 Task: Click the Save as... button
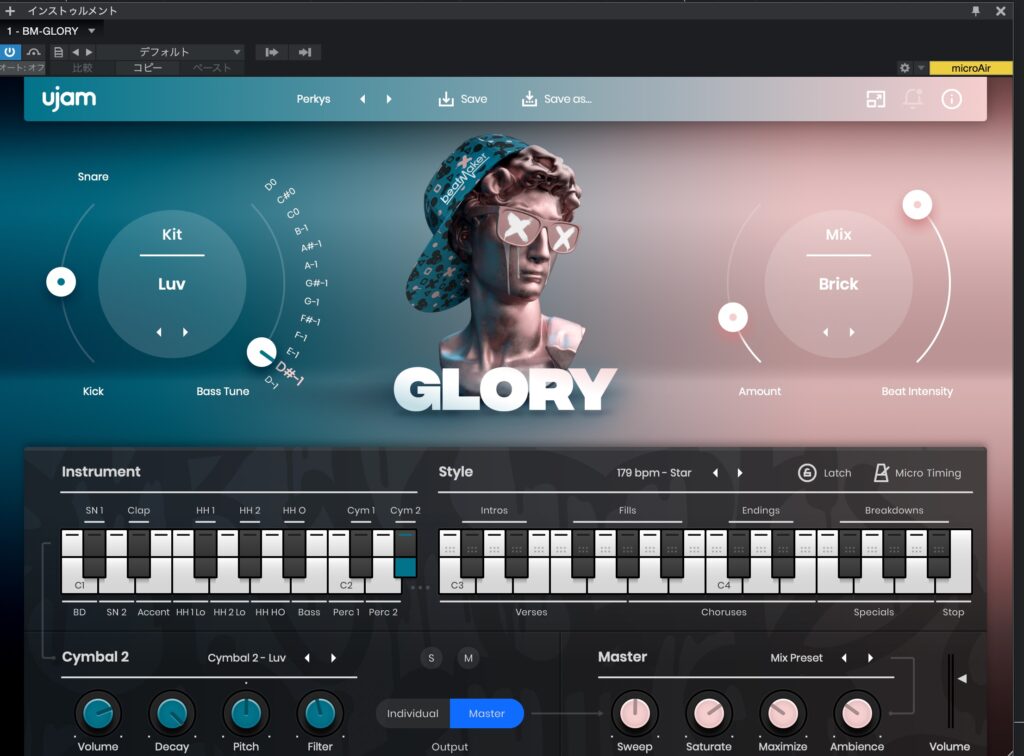tap(556, 99)
